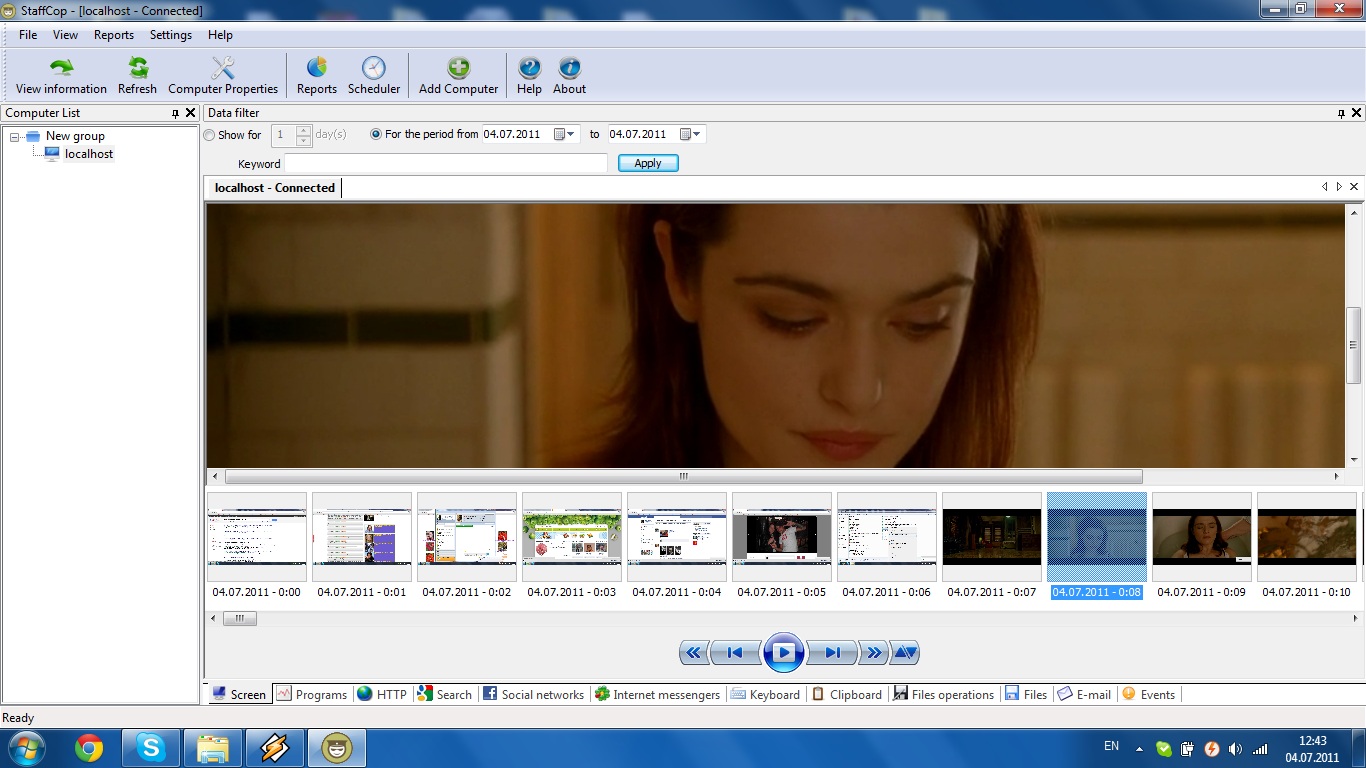
Task: Open the Settings menu
Action: pyautogui.click(x=171, y=35)
